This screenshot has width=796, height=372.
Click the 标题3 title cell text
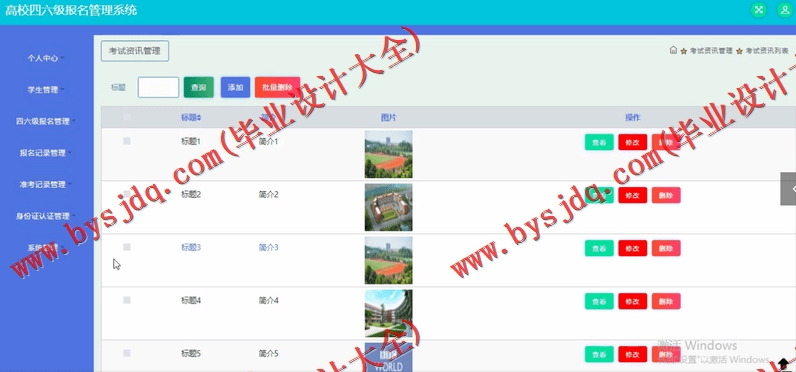(191, 247)
